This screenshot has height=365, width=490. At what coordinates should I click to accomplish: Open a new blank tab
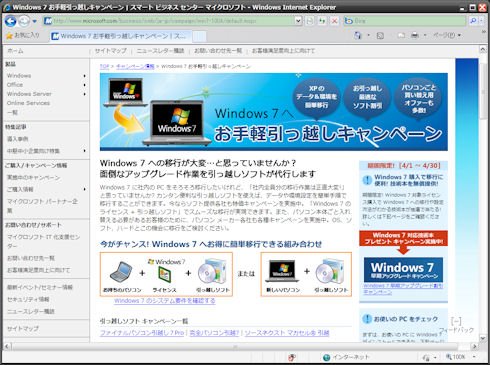pos(199,36)
